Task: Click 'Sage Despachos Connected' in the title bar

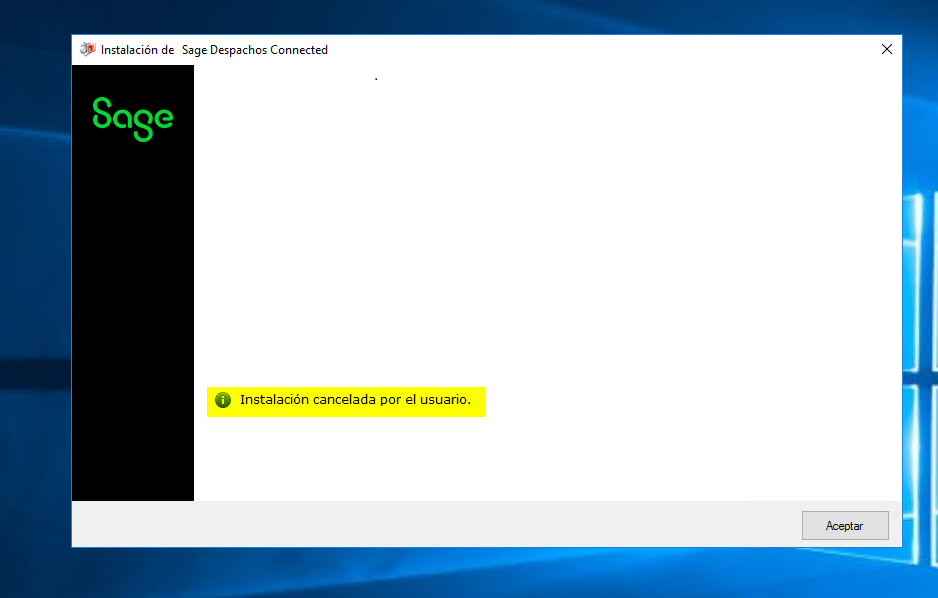Action: pos(255,50)
